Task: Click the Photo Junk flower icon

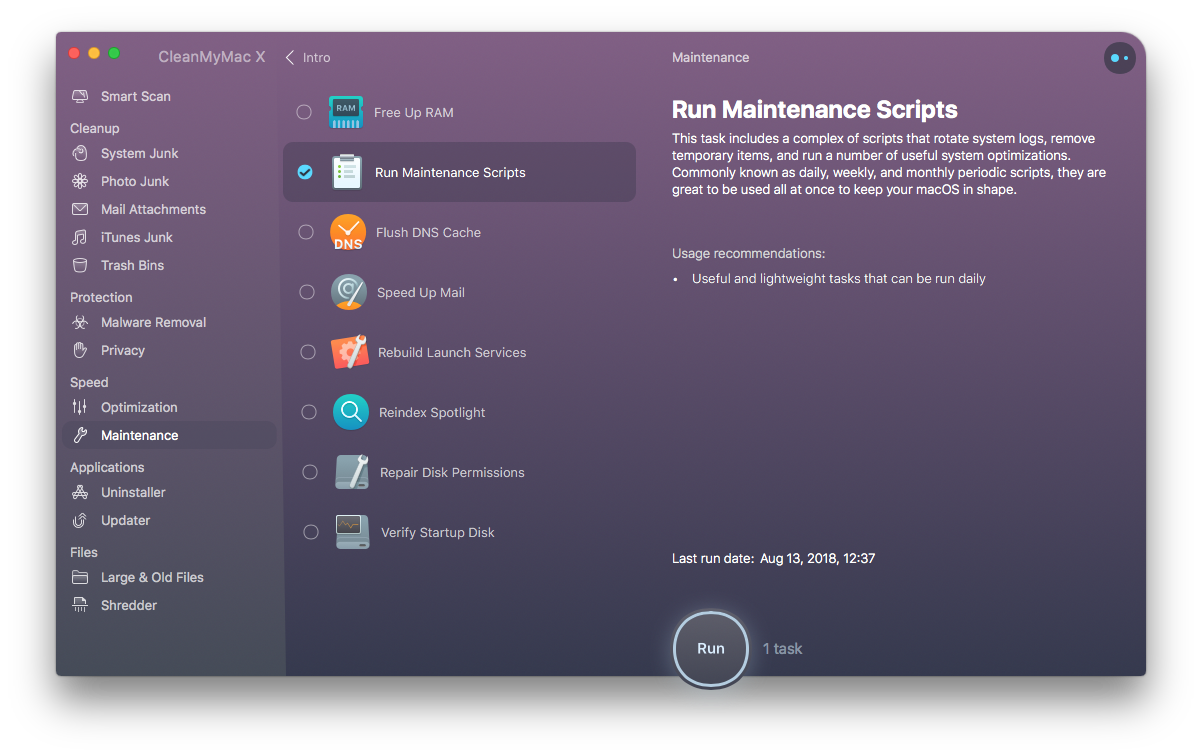Action: 80,181
